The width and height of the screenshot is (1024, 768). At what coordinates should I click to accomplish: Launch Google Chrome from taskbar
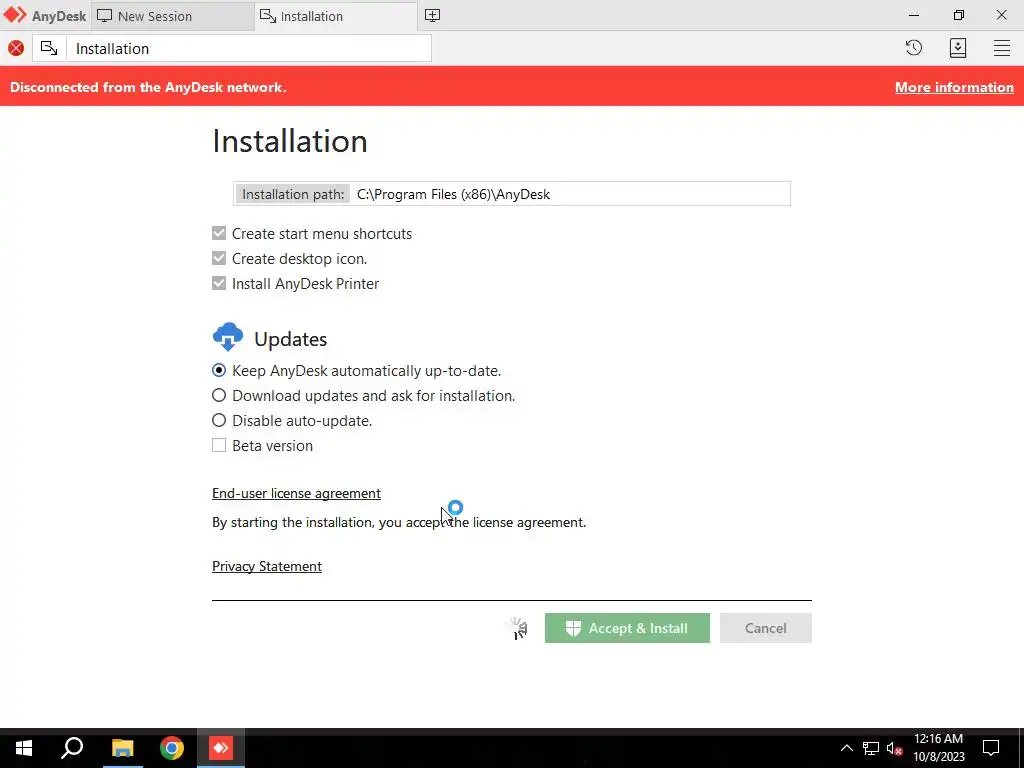(172, 748)
